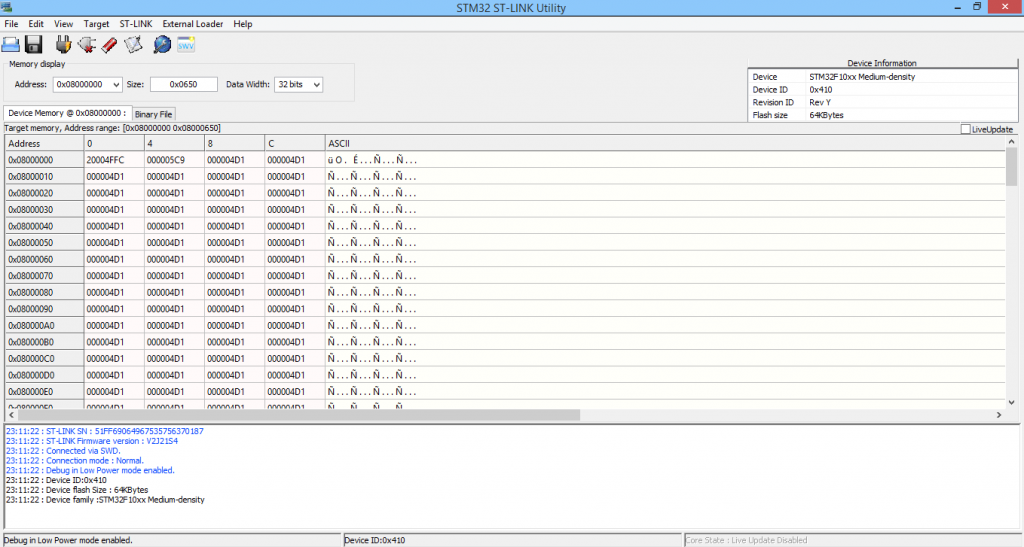Select cell 20004FFC in first row

pos(114,160)
